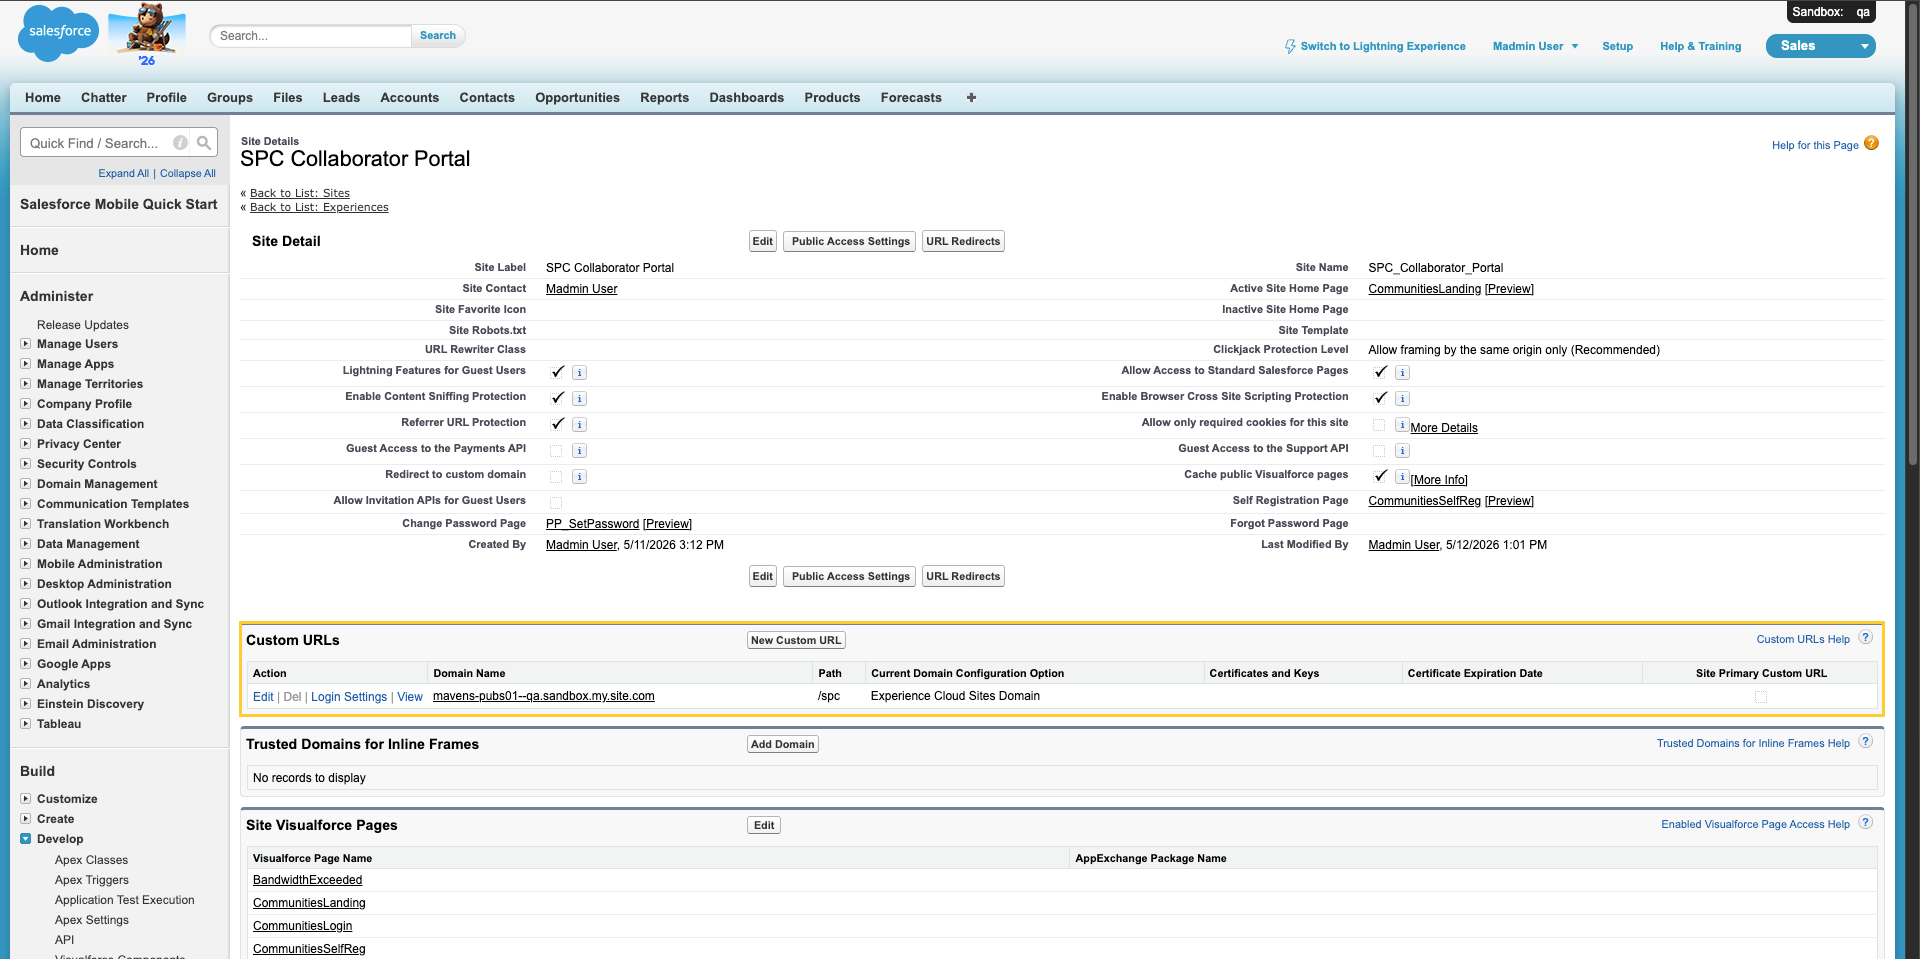This screenshot has height=959, width=1920.
Task: Switch to the Accounts tab
Action: pyautogui.click(x=410, y=98)
